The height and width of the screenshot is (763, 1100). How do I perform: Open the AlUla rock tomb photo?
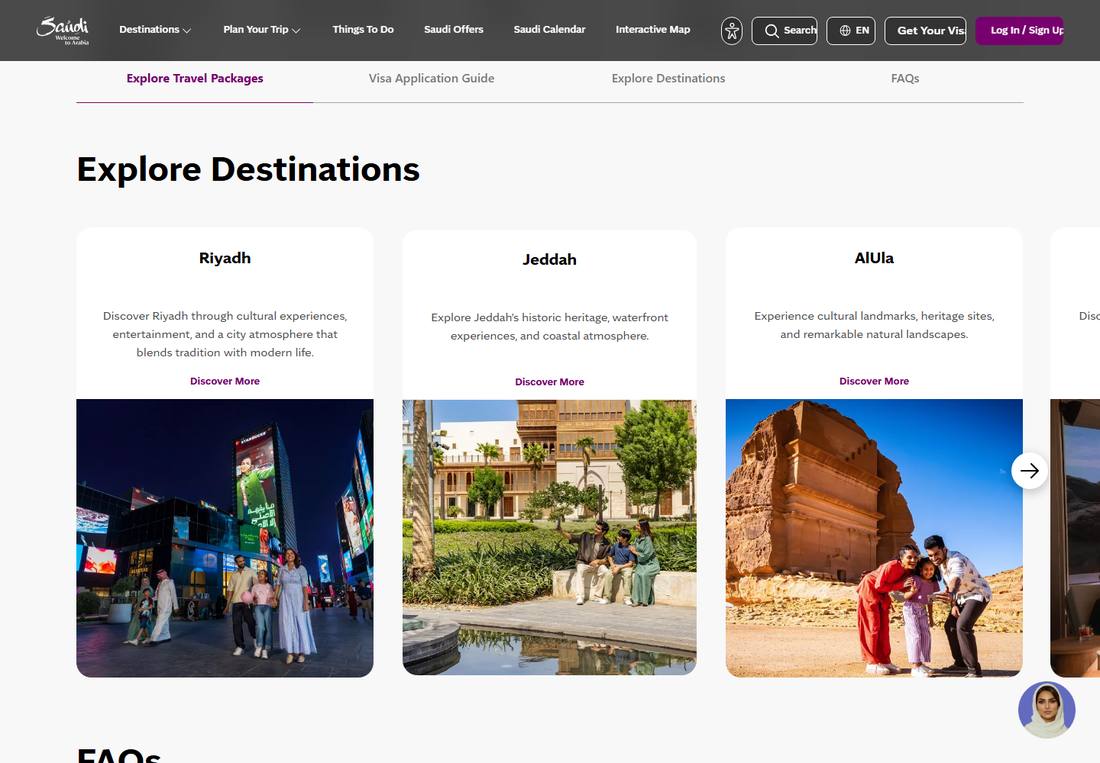click(x=874, y=538)
